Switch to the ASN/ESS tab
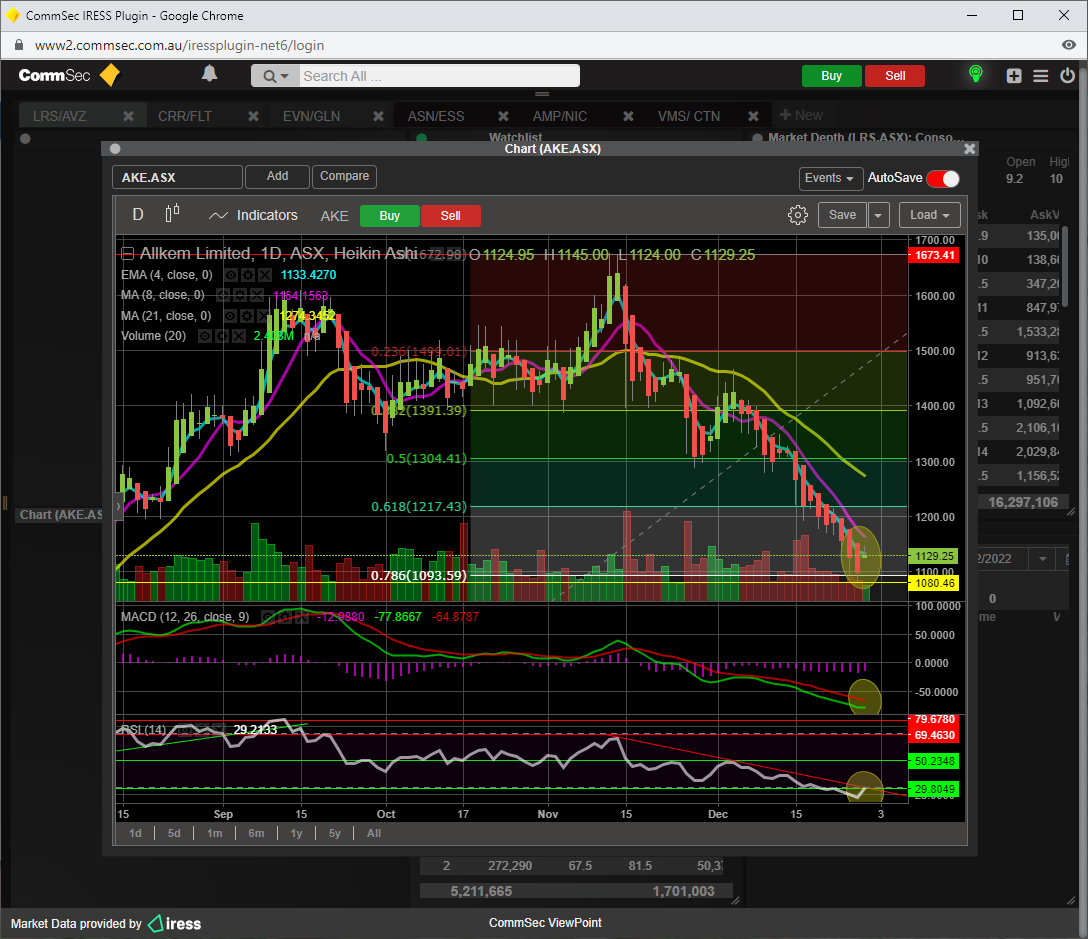The height and width of the screenshot is (939, 1088). point(436,116)
